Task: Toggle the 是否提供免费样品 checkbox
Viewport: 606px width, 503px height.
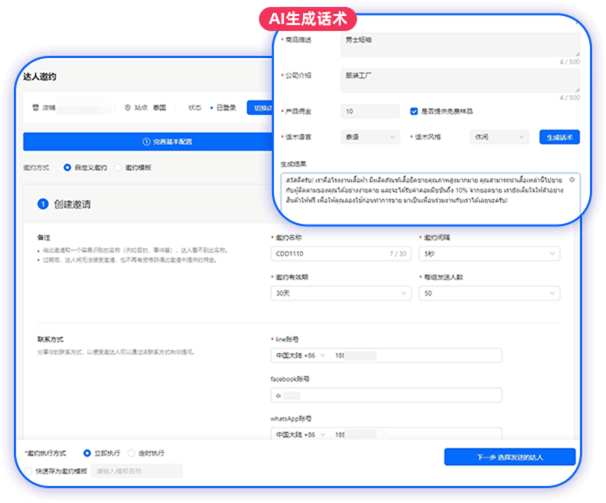Action: click(x=415, y=111)
